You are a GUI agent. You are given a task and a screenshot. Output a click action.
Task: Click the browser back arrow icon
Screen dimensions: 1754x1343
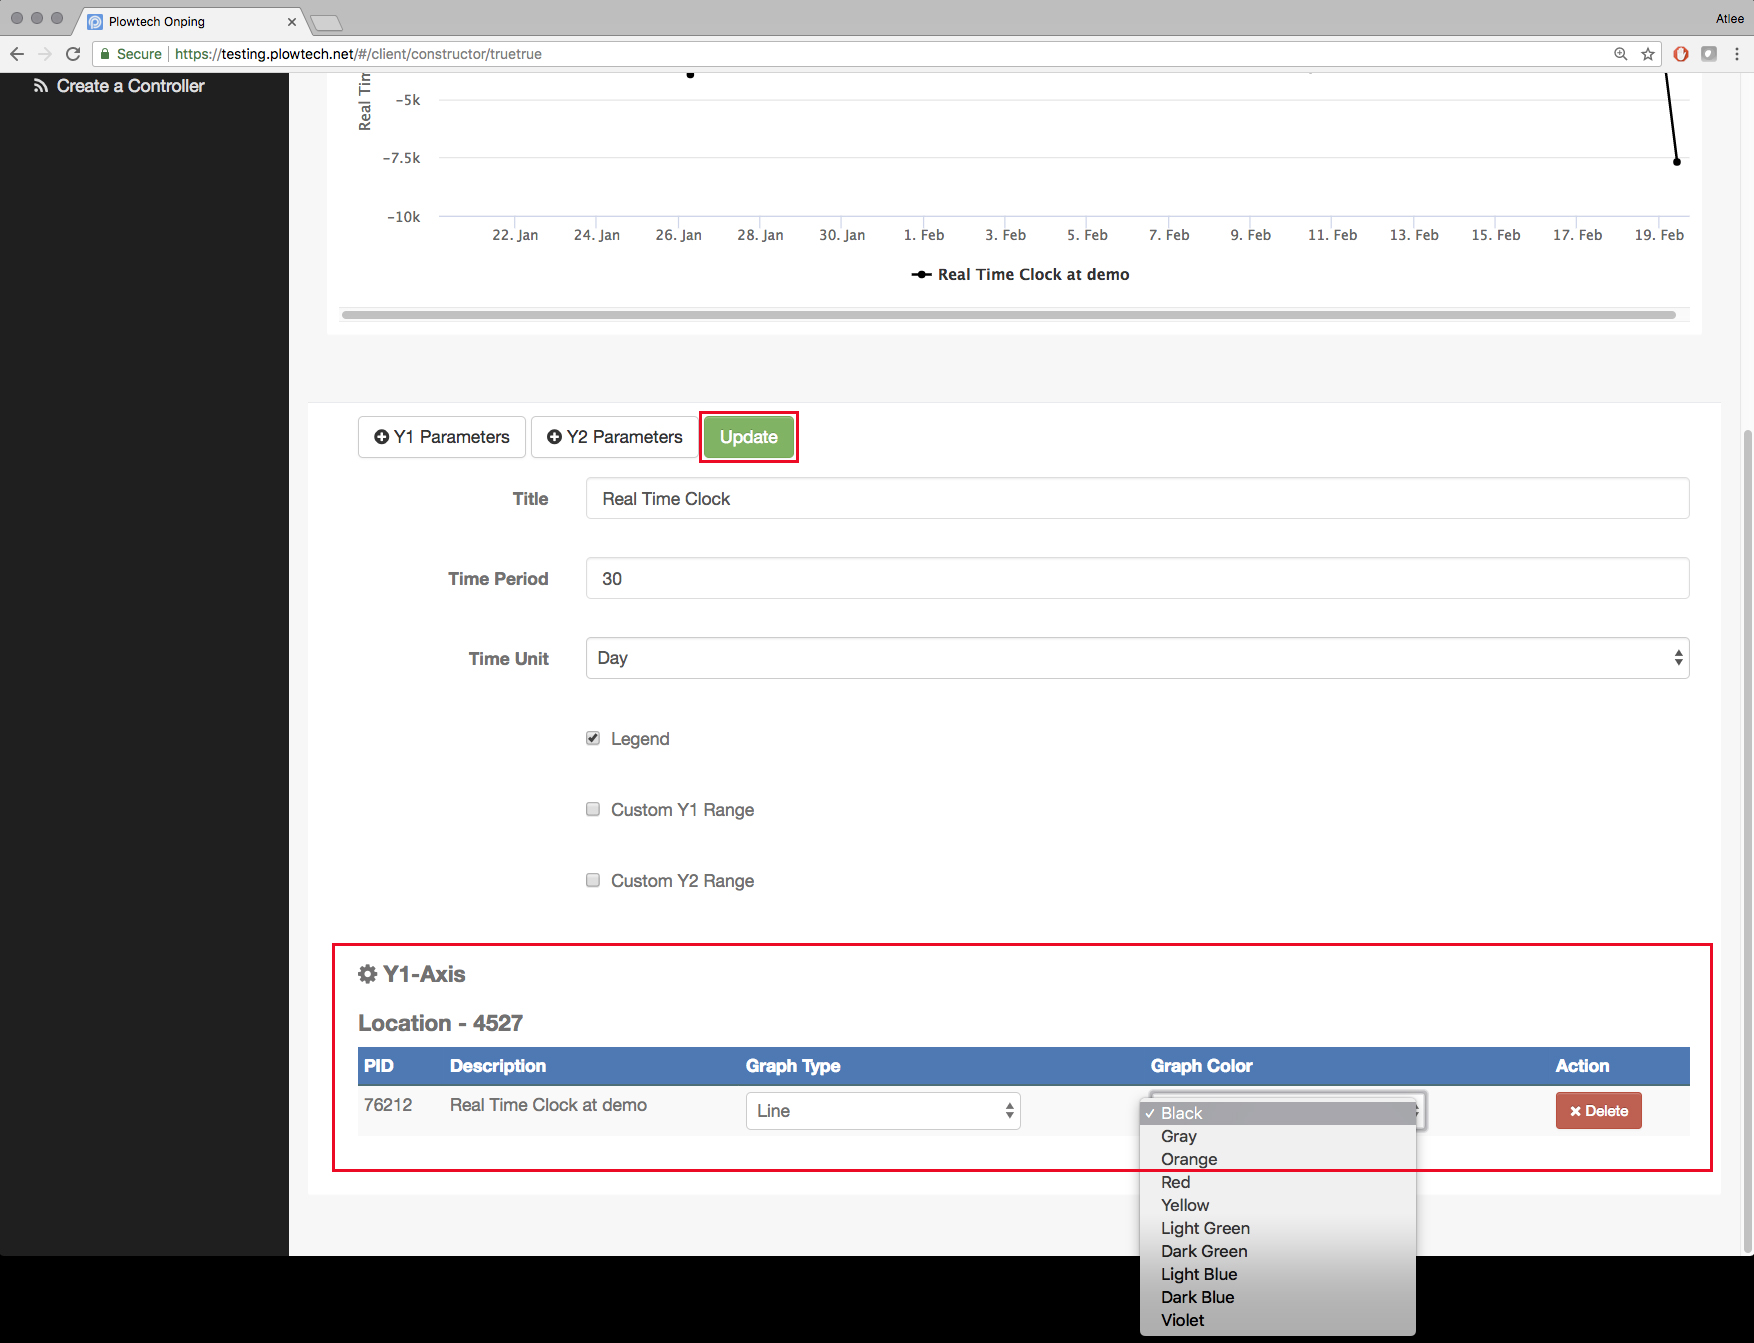[x=17, y=54]
